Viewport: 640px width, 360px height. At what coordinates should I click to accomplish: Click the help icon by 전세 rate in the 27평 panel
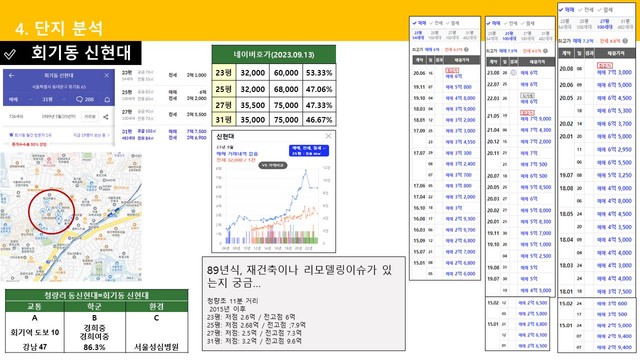(625, 41)
